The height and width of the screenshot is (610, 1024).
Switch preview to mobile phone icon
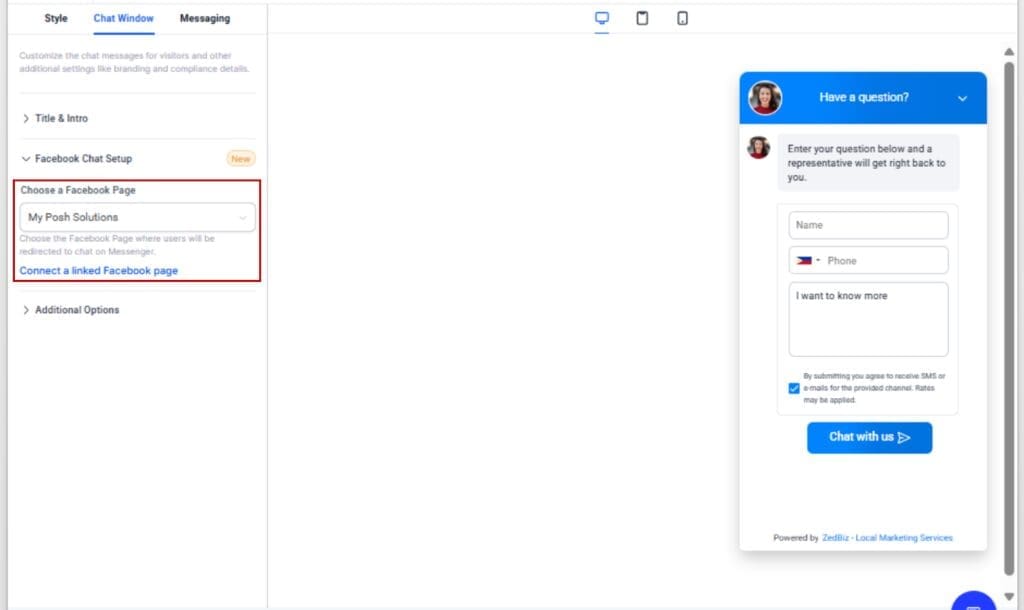[681, 17]
